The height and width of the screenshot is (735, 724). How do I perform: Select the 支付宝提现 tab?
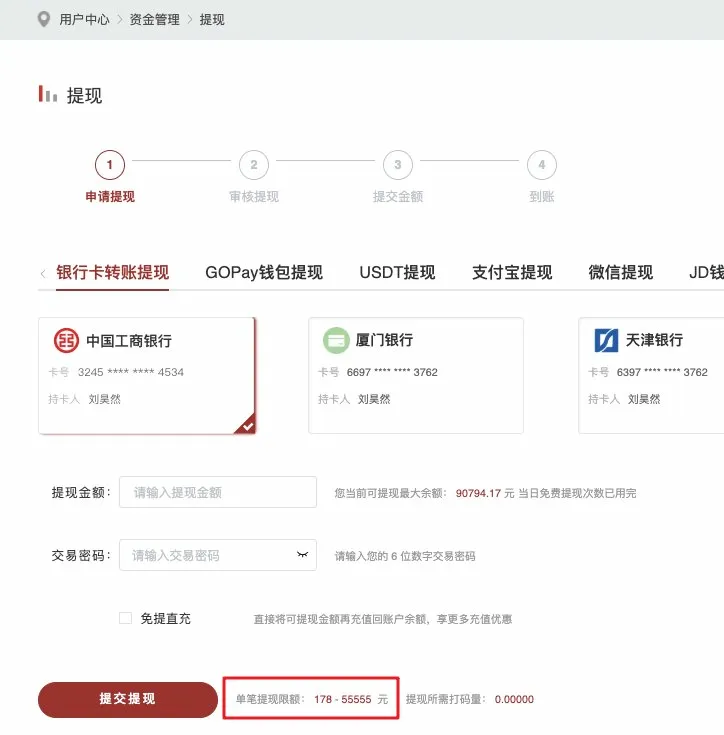(512, 272)
